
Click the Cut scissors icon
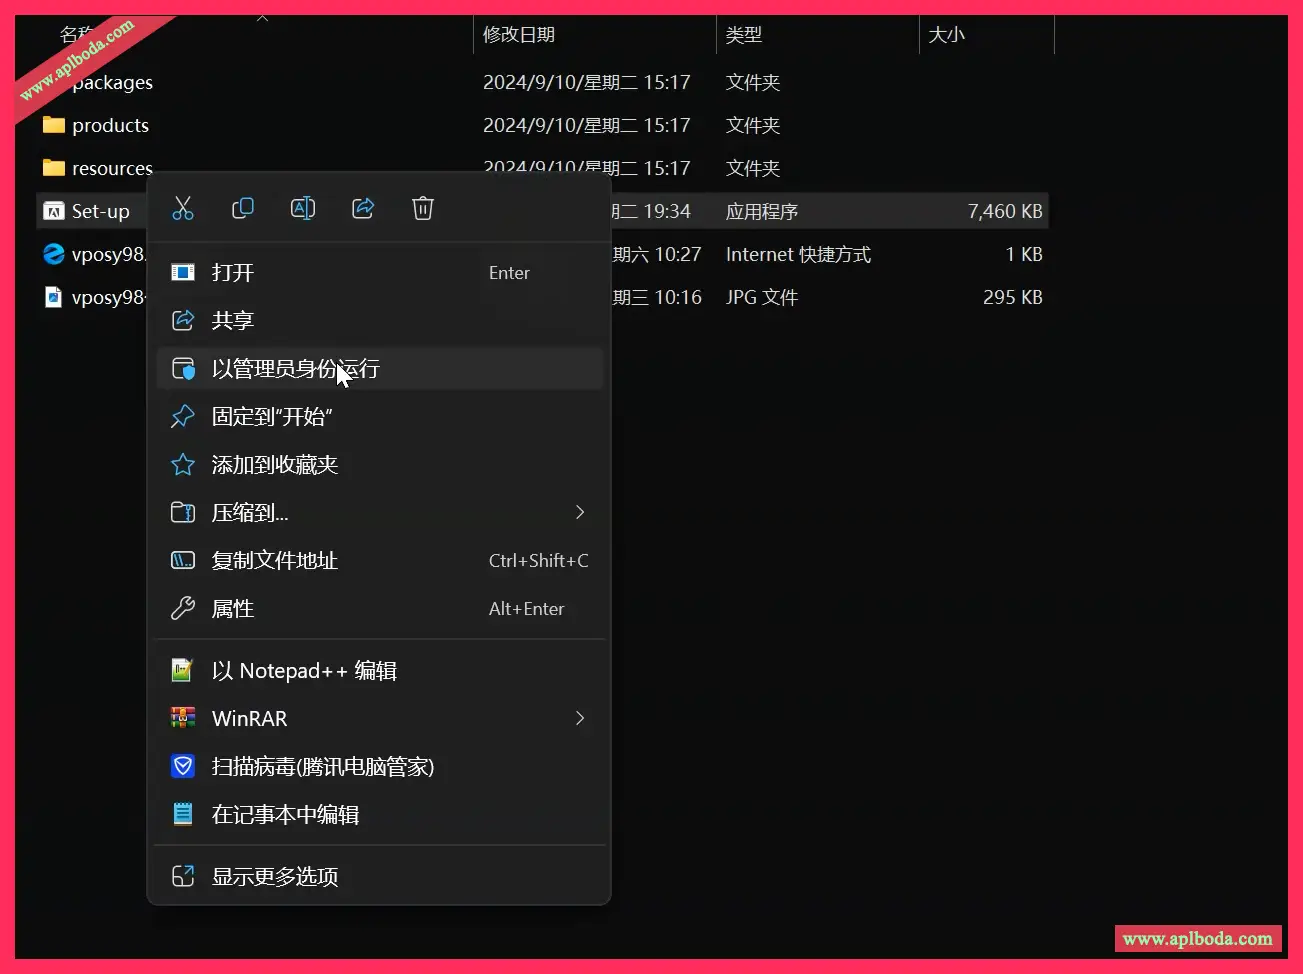pyautogui.click(x=183, y=208)
